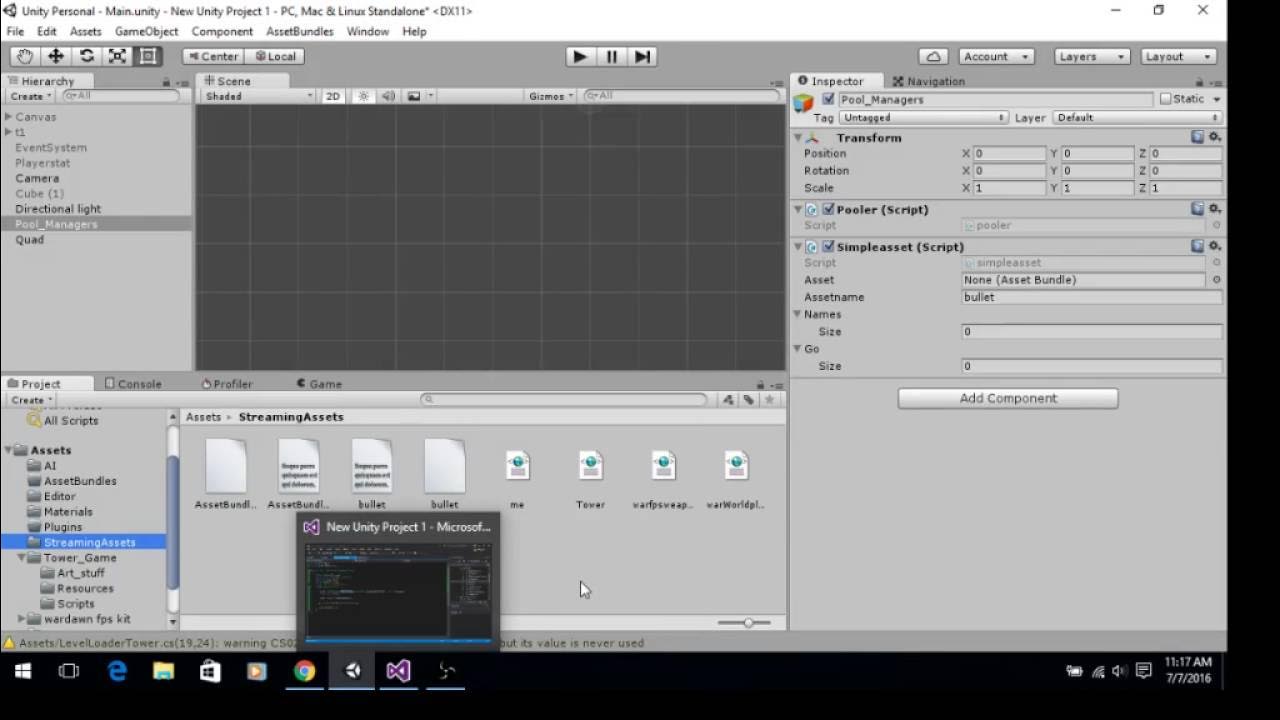Select the warfpsweap asset file
This screenshot has width=1280, height=720.
pyautogui.click(x=663, y=474)
